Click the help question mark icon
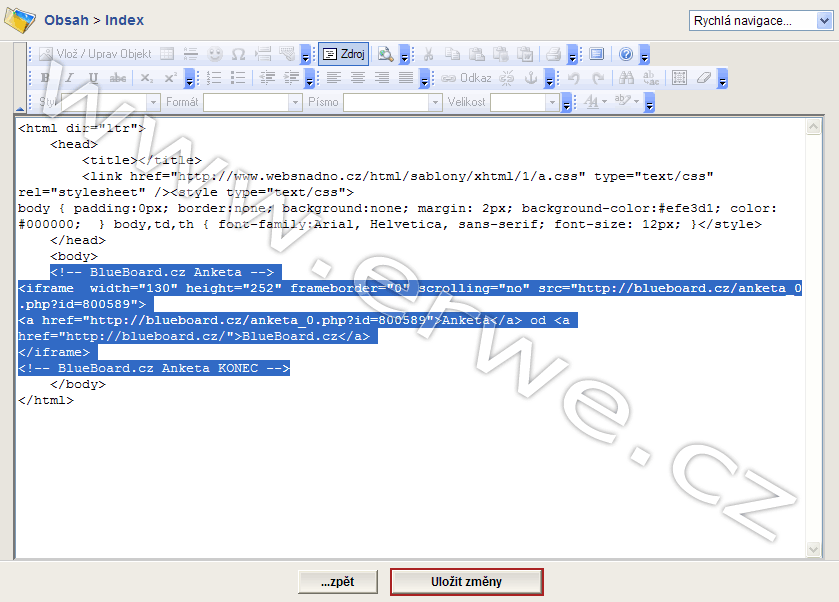 [626, 54]
